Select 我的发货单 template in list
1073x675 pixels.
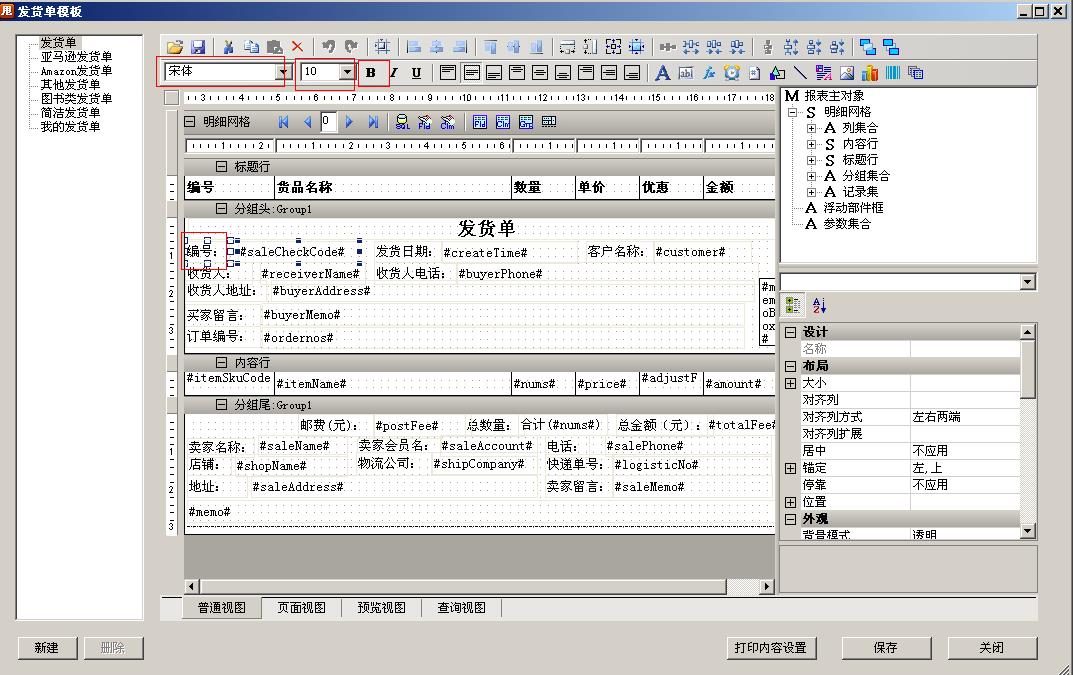point(70,127)
